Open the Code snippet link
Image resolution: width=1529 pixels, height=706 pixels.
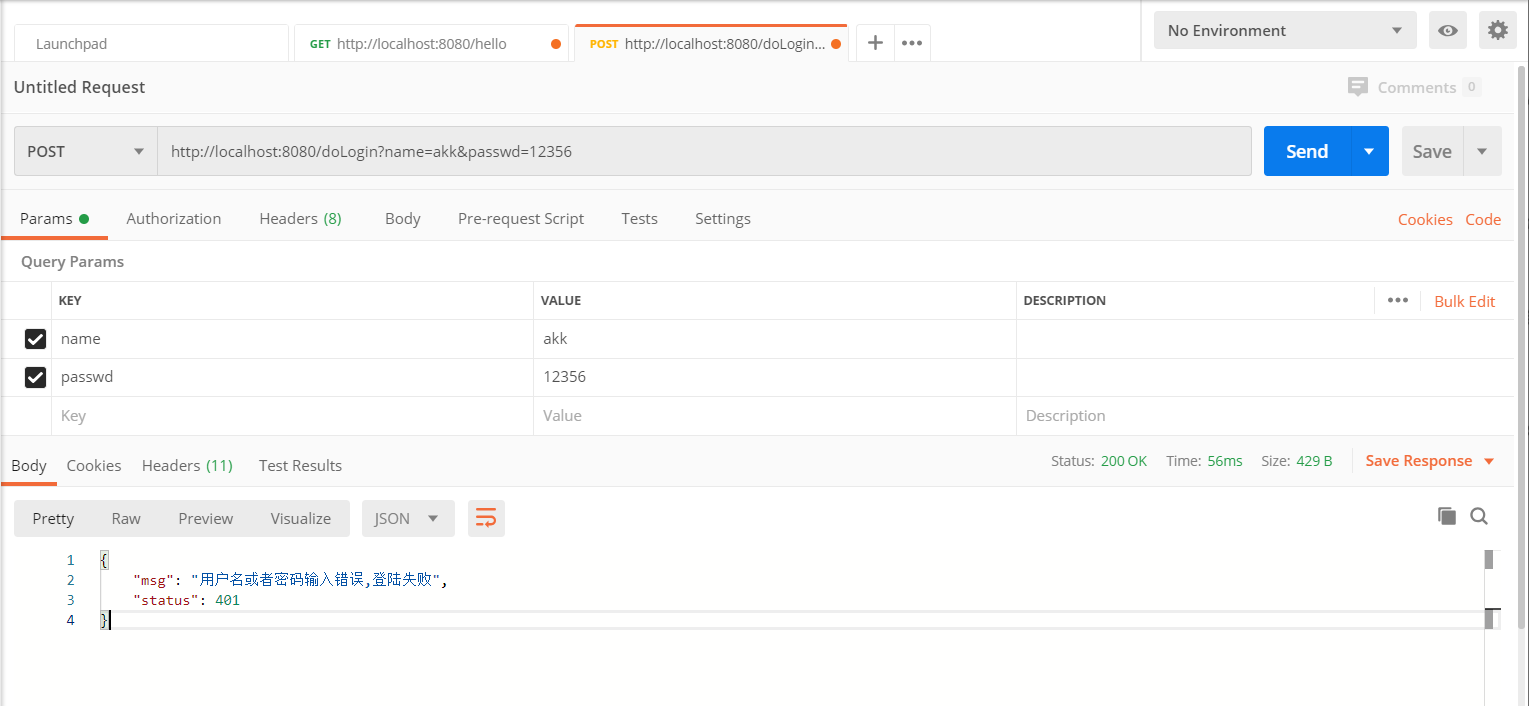coord(1483,220)
